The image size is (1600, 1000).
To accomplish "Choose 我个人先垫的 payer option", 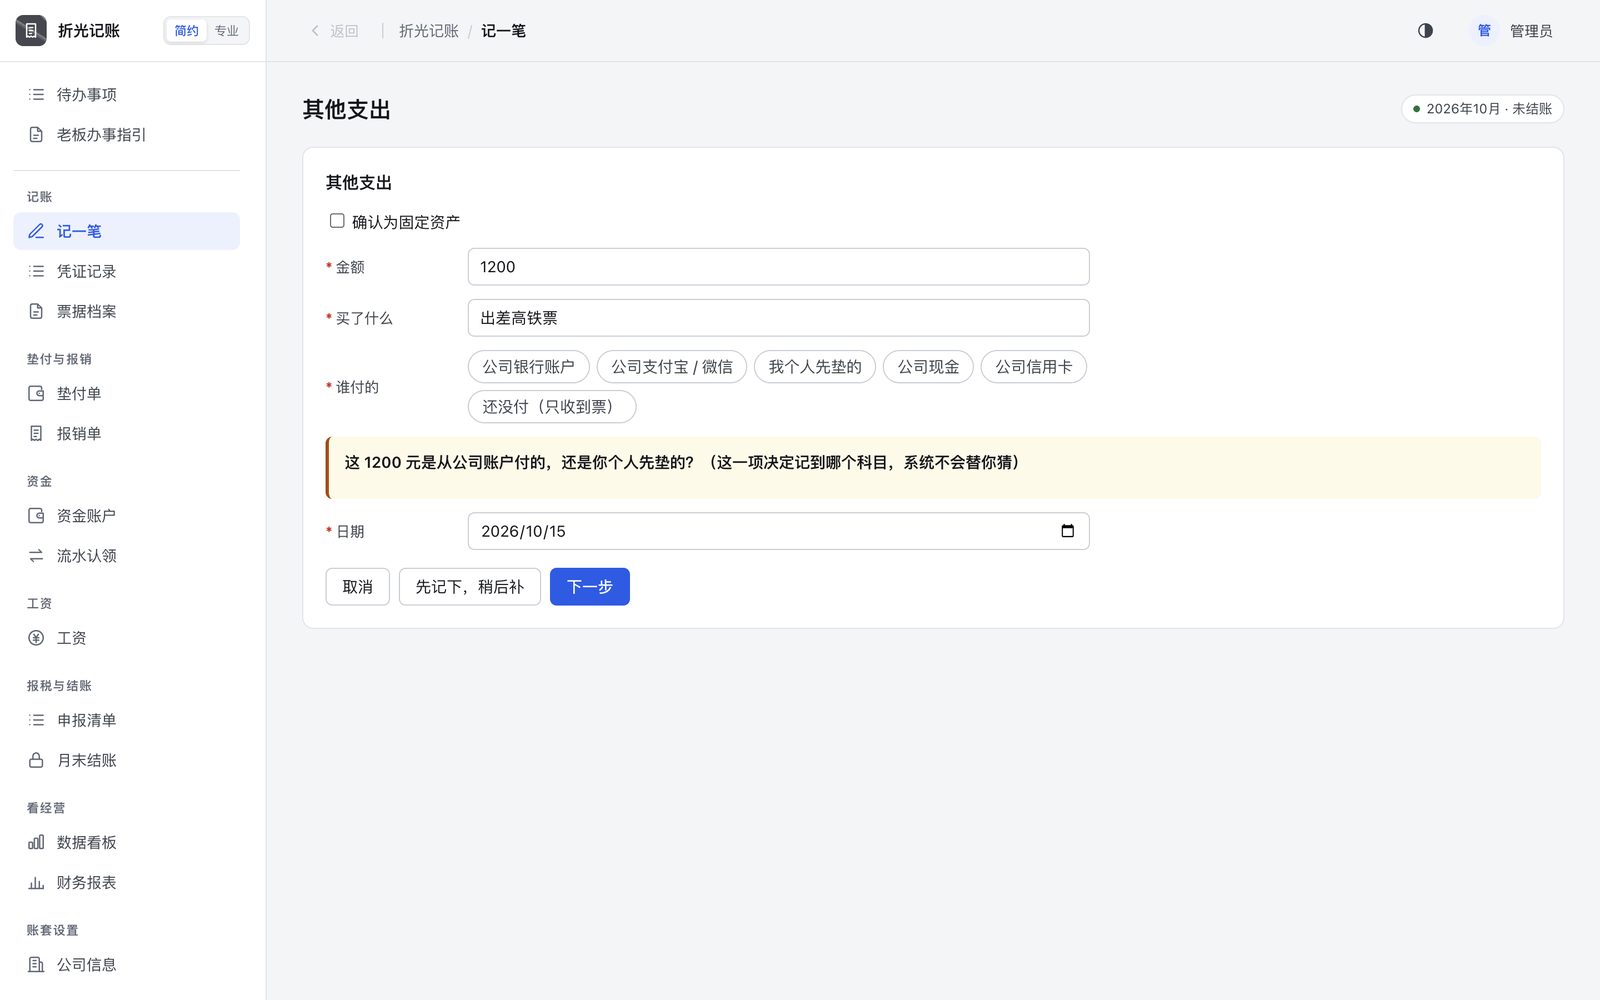I will tap(815, 367).
